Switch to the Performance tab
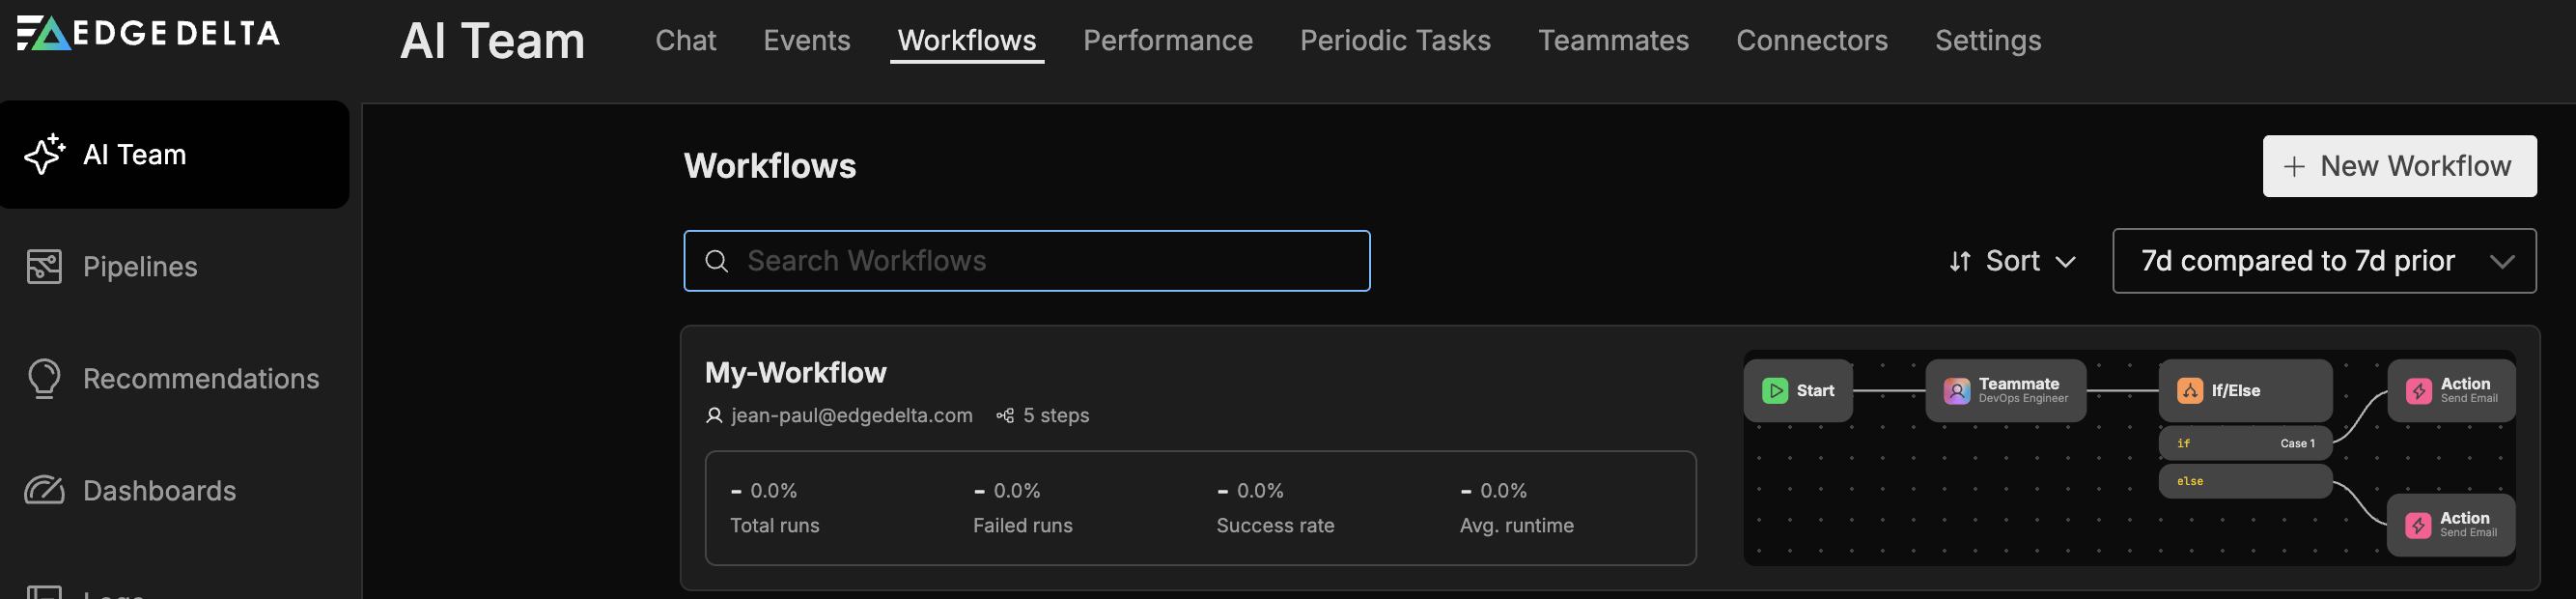The width and height of the screenshot is (2576, 599). coord(1167,40)
